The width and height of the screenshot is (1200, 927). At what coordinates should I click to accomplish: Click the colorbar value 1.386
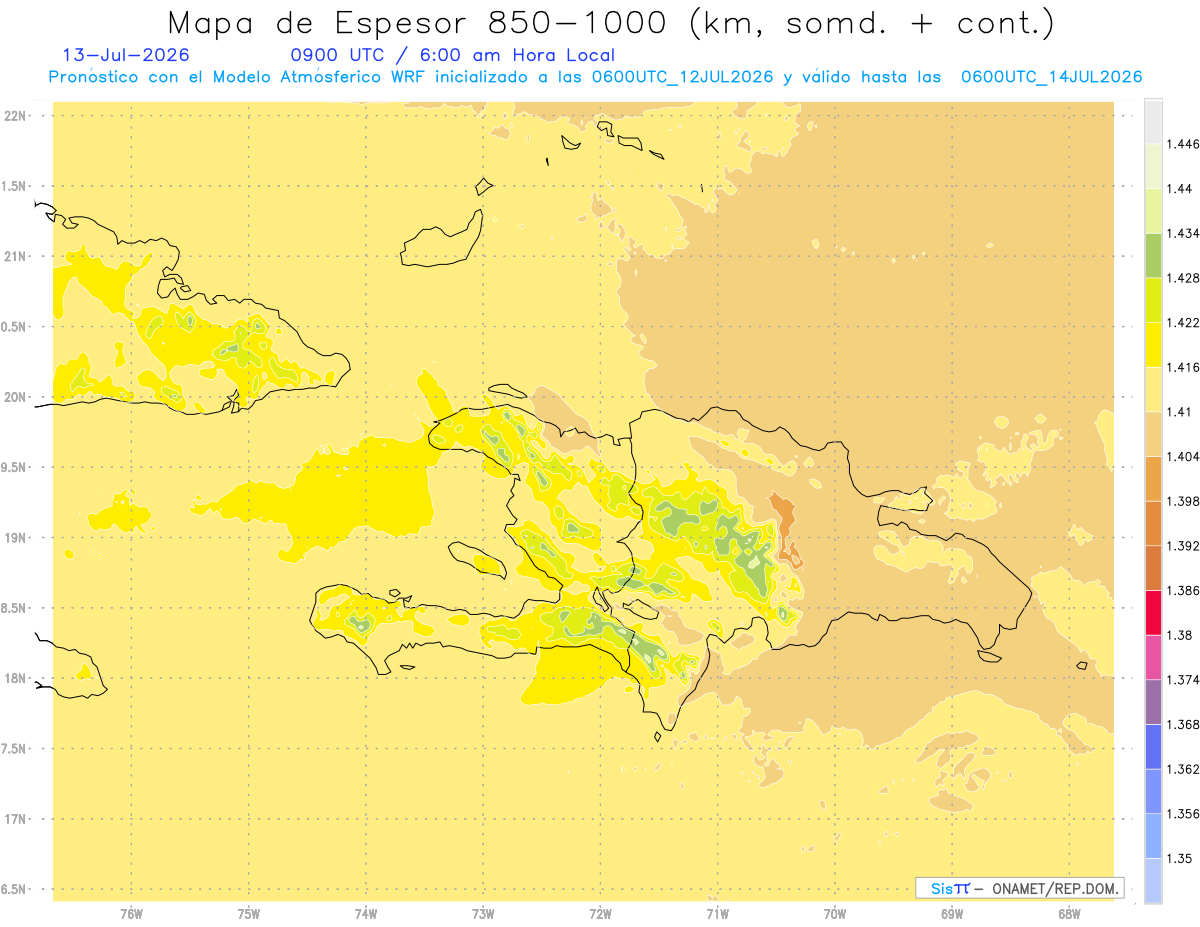(1183, 590)
